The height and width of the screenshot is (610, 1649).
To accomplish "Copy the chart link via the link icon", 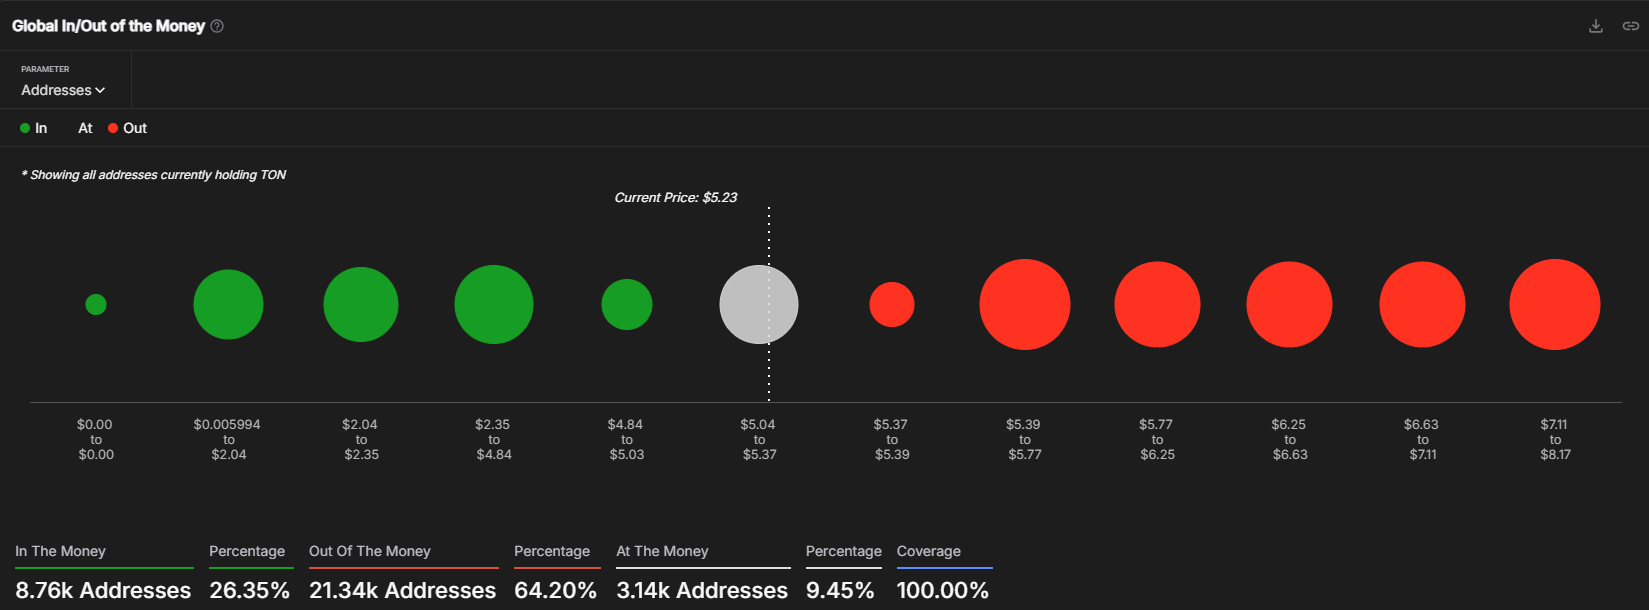I will tap(1631, 26).
